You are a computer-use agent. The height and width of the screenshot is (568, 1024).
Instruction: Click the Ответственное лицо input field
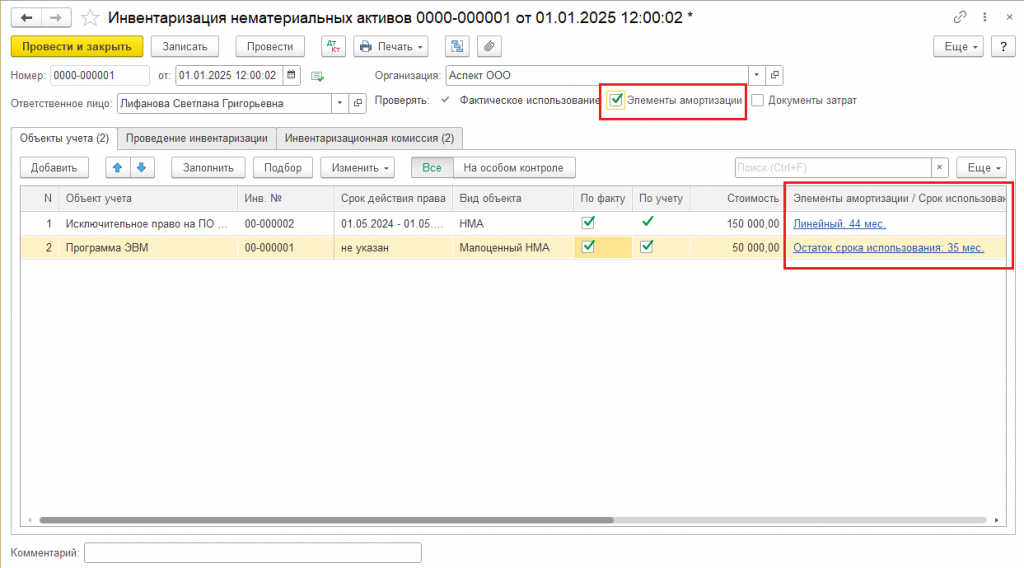(x=225, y=103)
